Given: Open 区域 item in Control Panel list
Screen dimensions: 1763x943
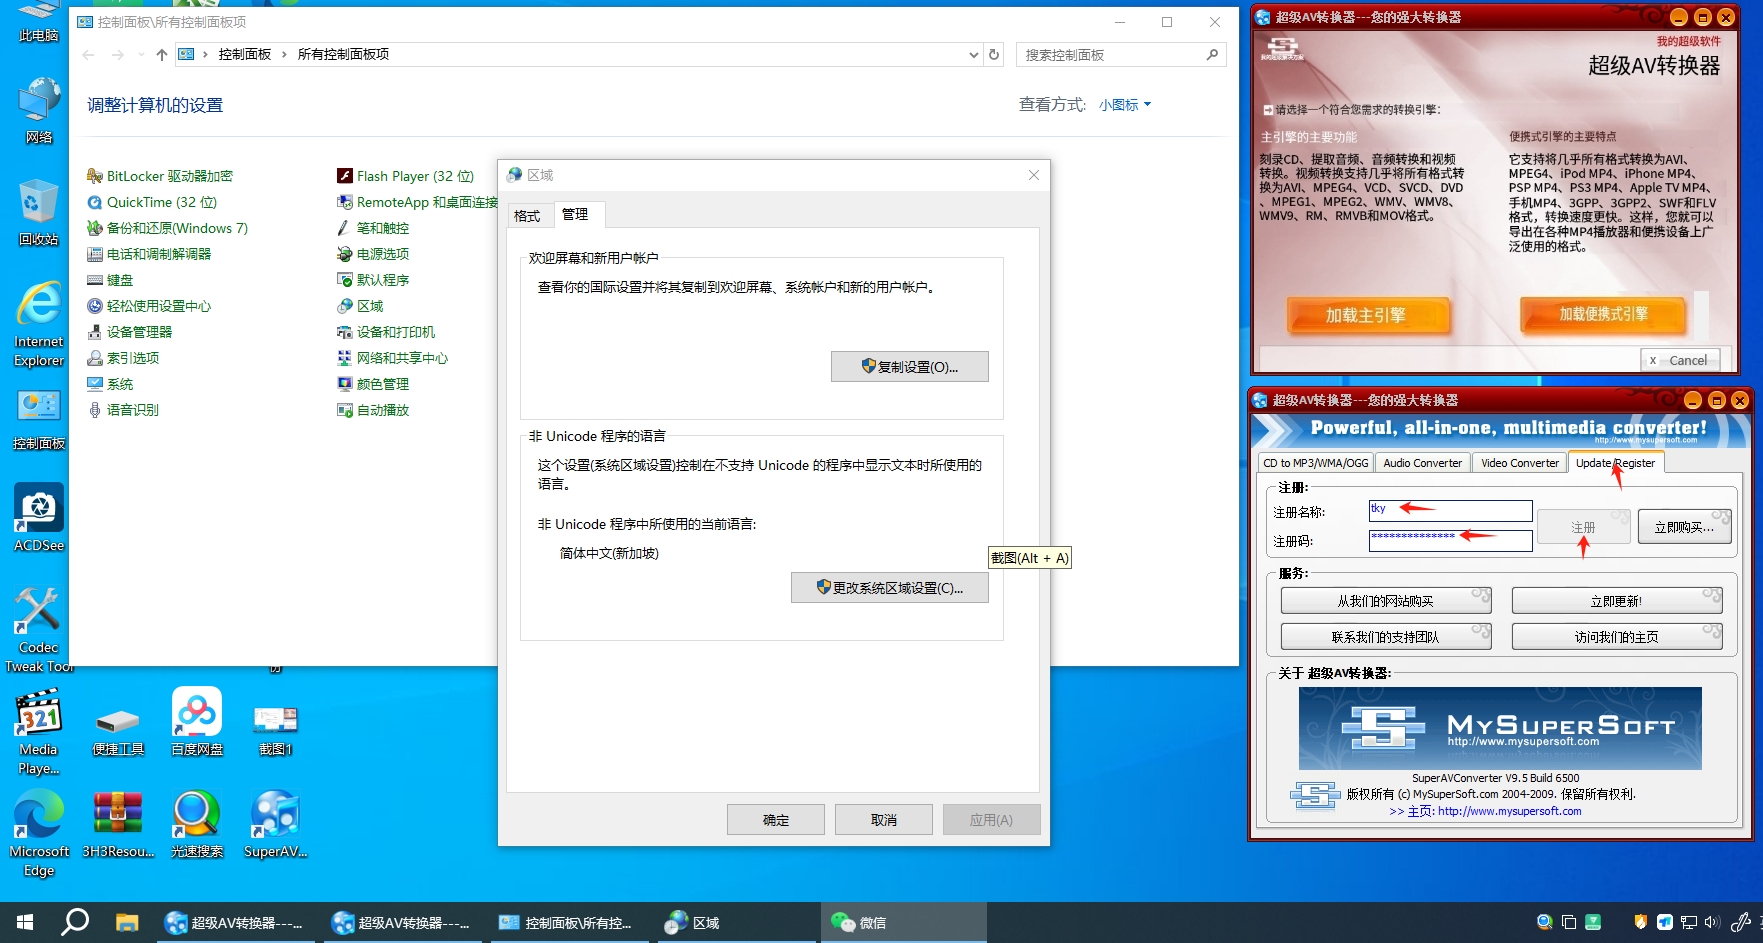Looking at the screenshot, I should (360, 306).
